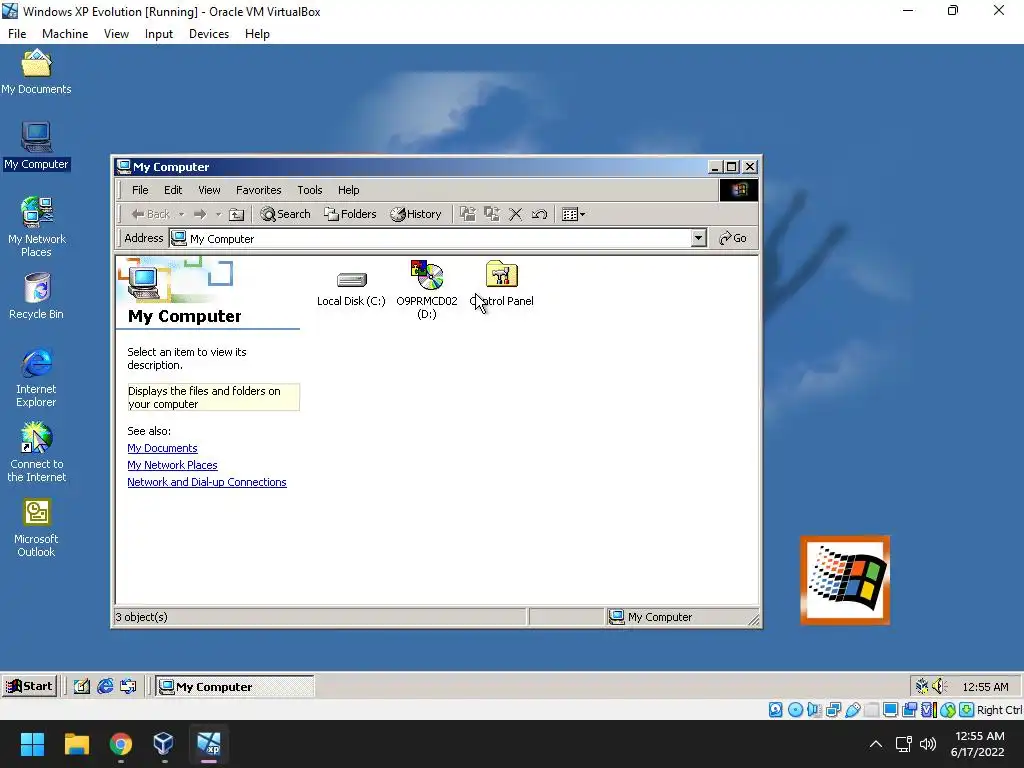The height and width of the screenshot is (768, 1024).
Task: Open the File menu in My Computer
Action: [140, 190]
